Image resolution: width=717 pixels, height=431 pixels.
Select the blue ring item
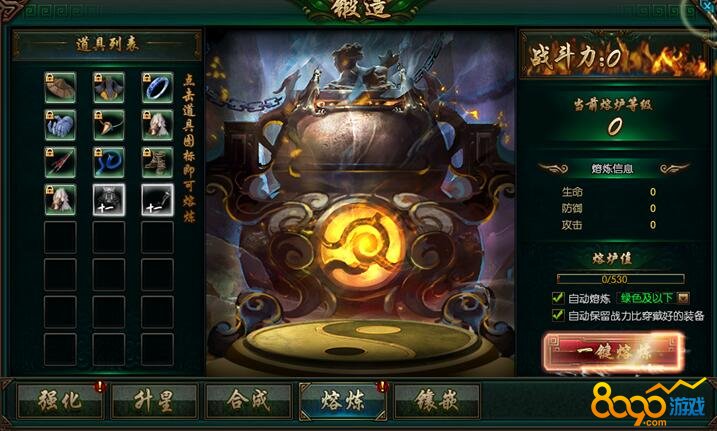click(157, 87)
